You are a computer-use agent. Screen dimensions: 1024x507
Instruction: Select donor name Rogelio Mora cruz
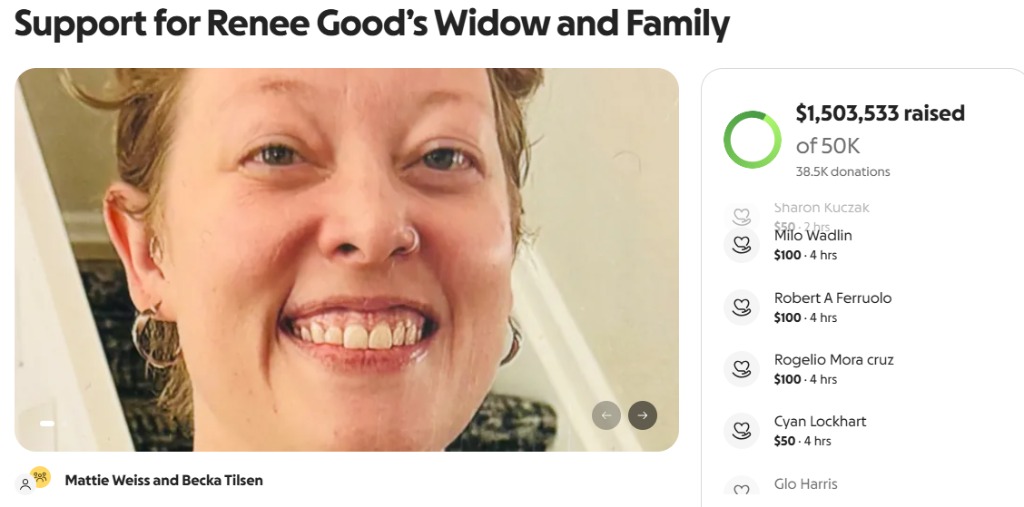(x=834, y=359)
